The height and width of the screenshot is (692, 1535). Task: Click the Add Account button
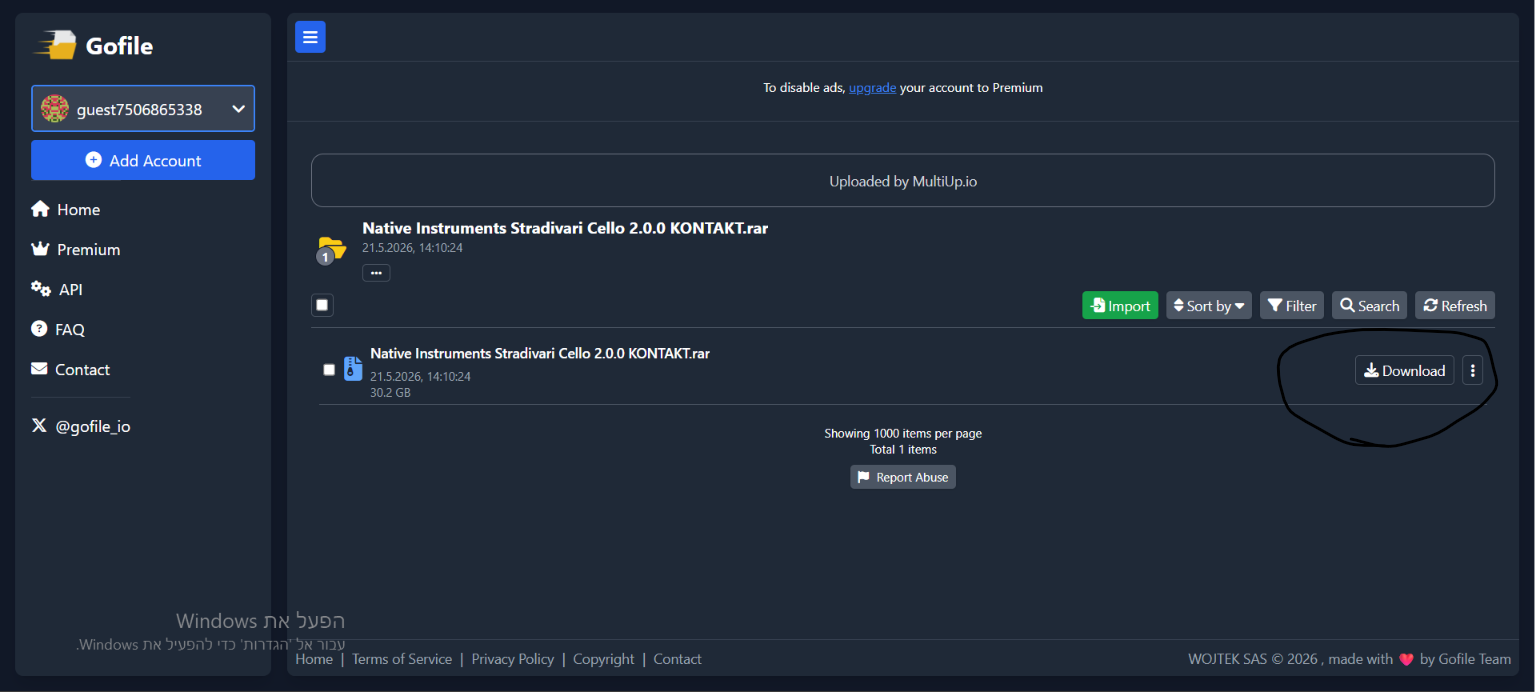[x=143, y=160]
